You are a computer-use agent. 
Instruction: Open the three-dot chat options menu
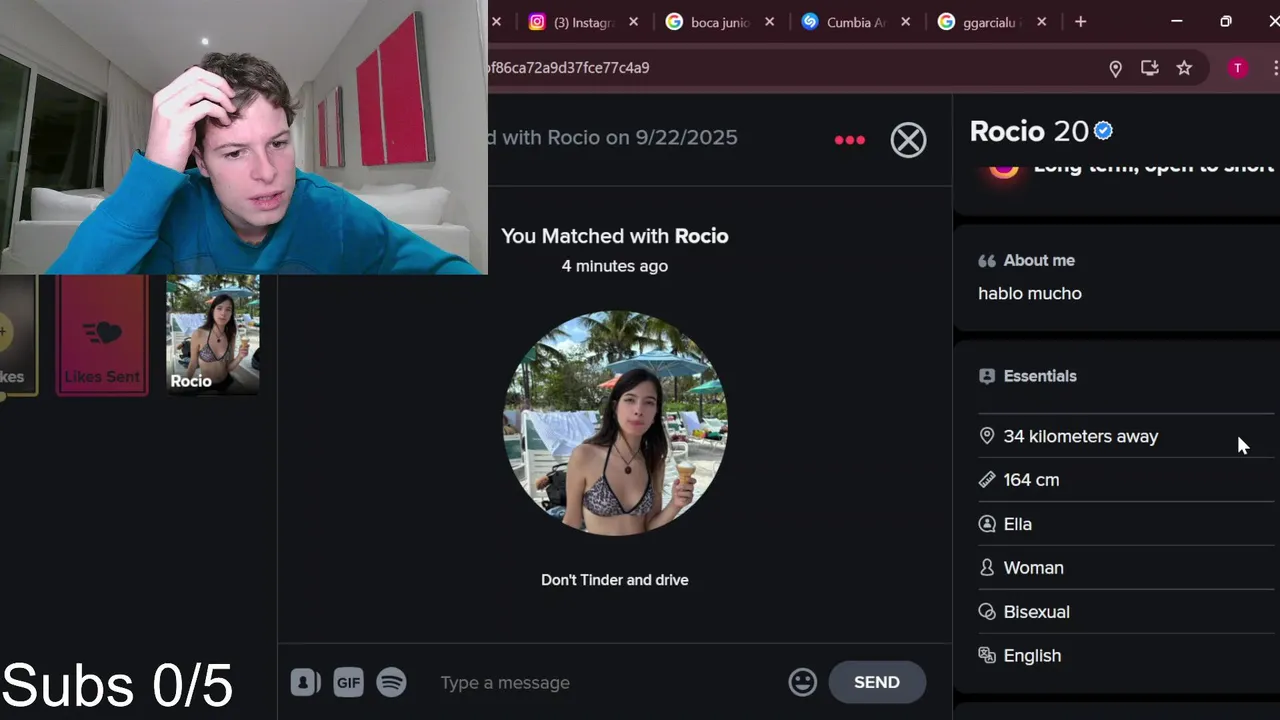click(849, 140)
